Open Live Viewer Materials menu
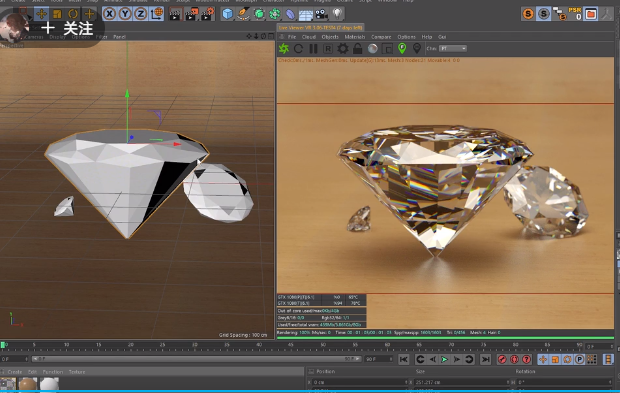 coord(355,37)
